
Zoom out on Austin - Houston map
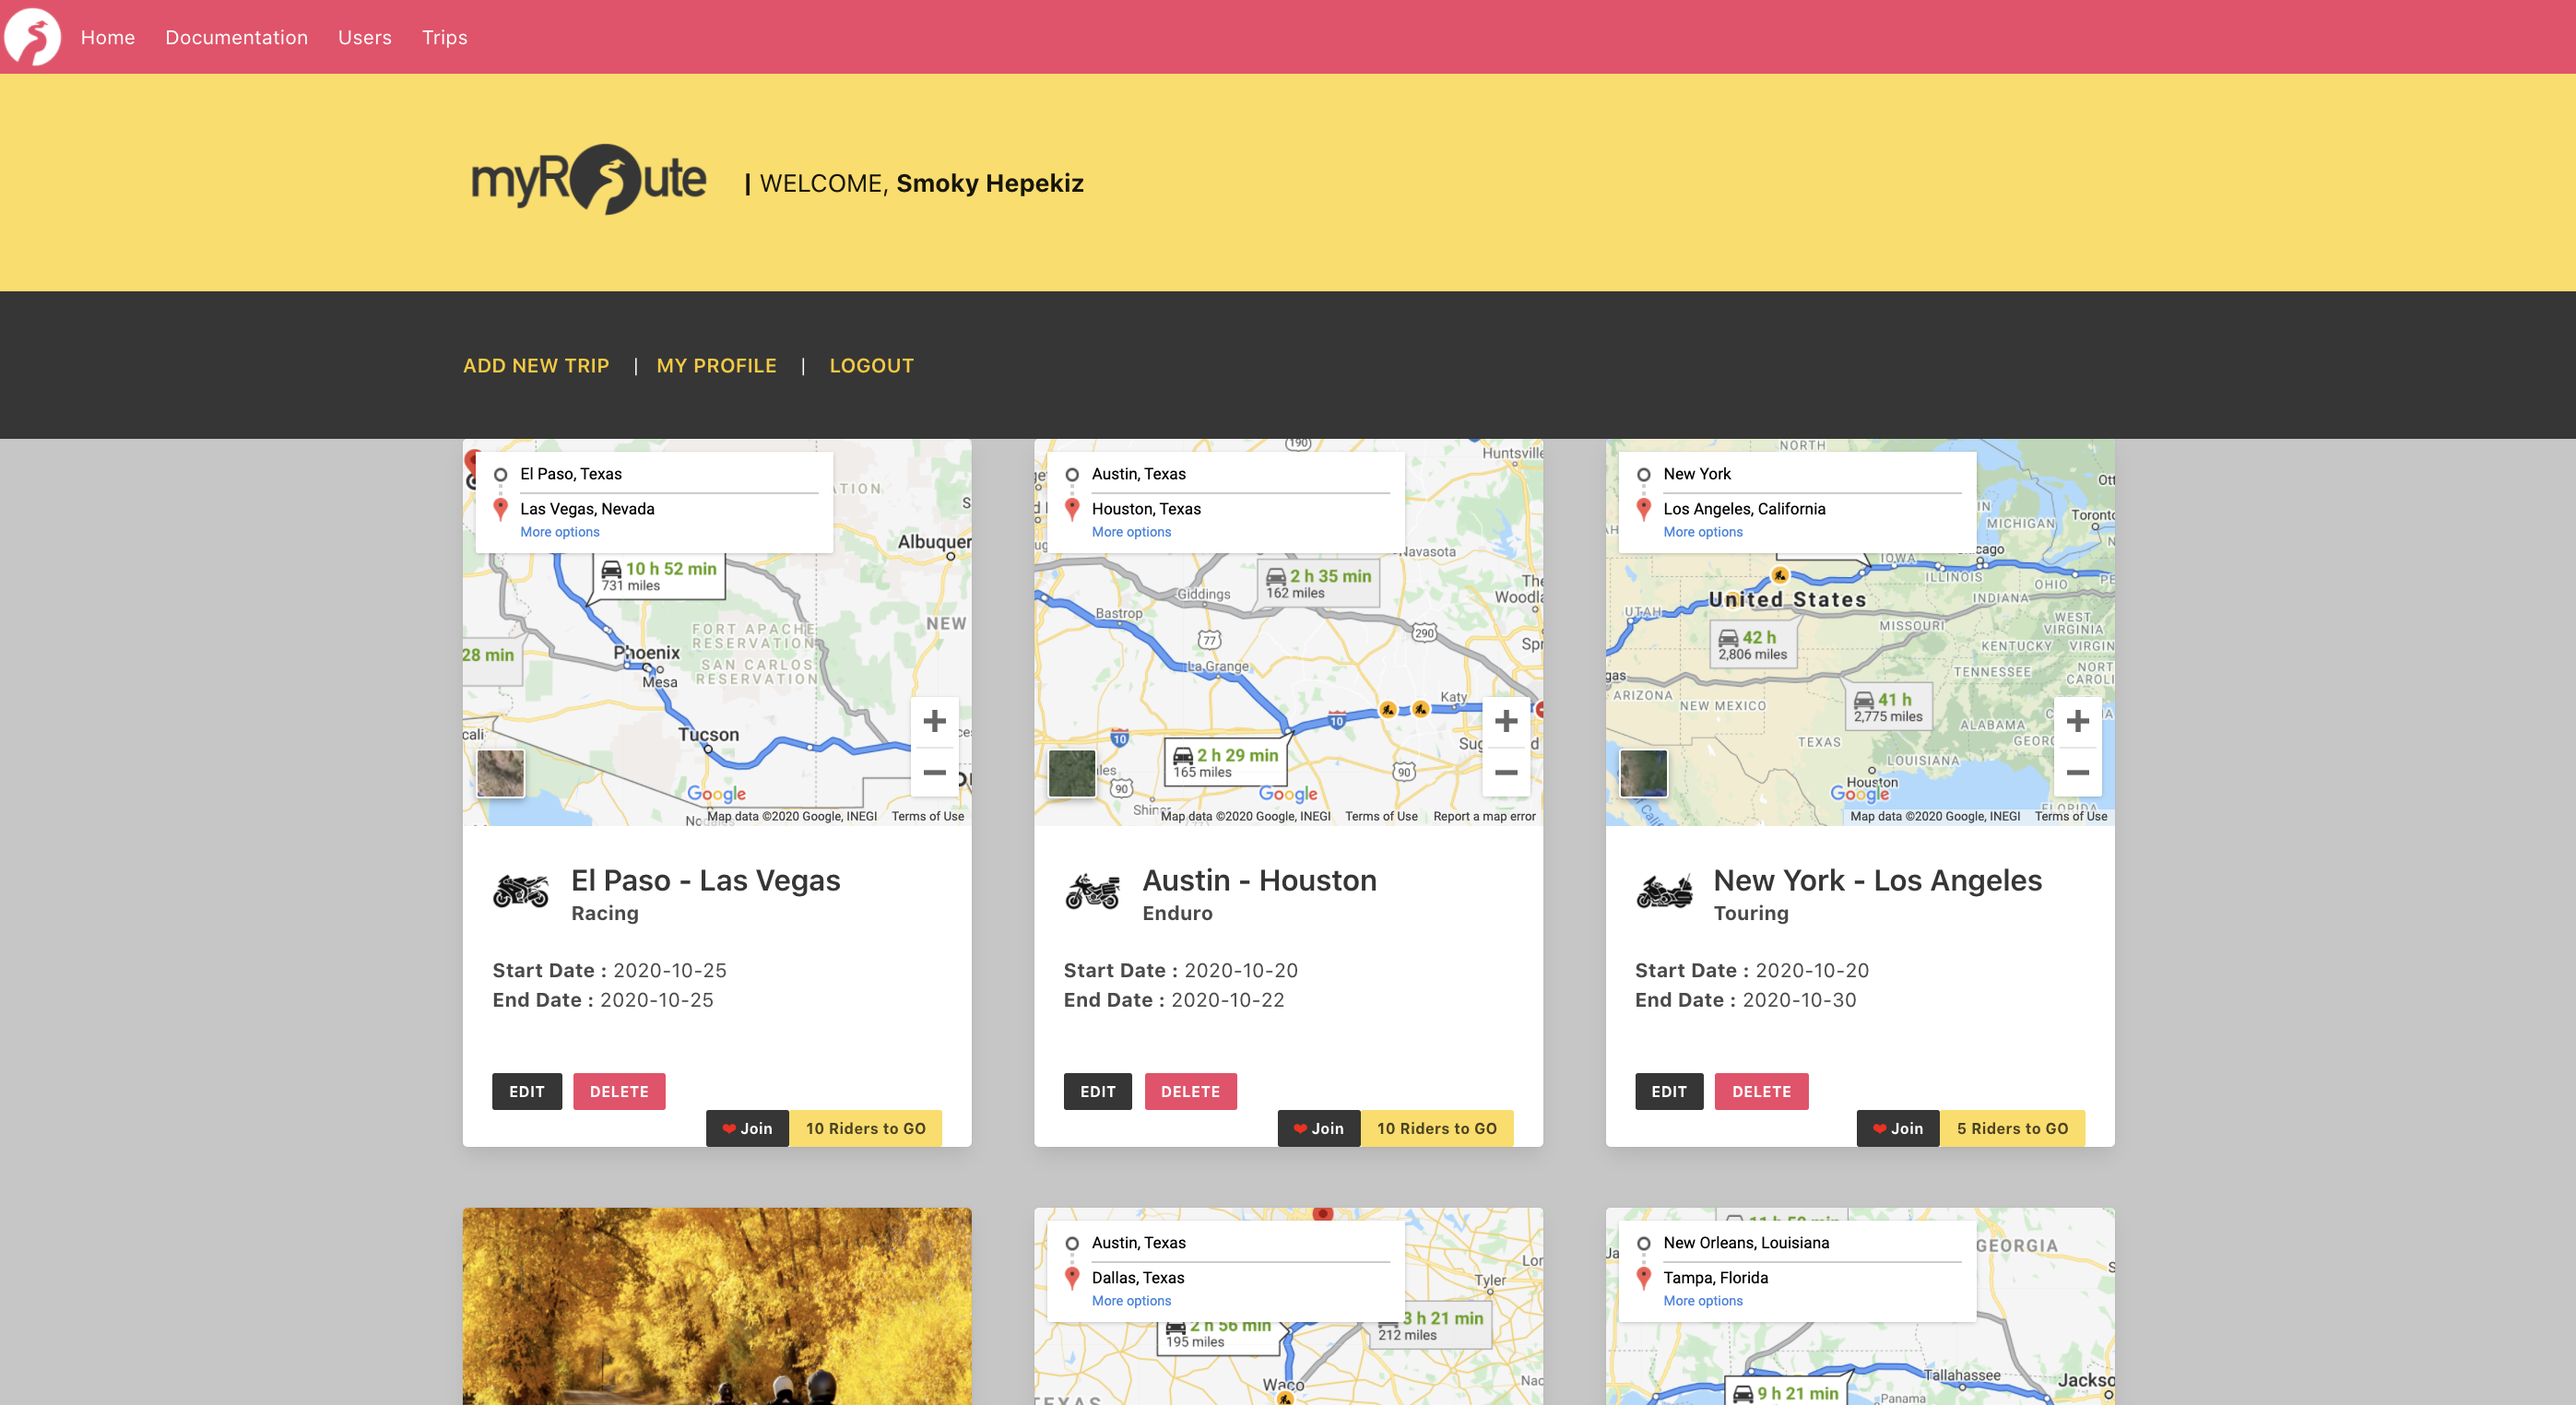(1506, 773)
